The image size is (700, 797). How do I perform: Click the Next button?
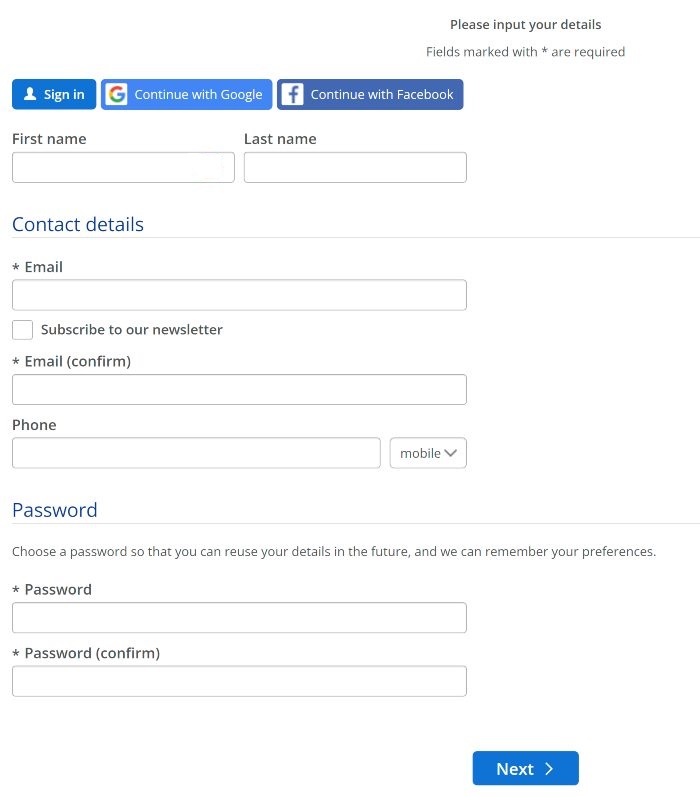coord(525,769)
